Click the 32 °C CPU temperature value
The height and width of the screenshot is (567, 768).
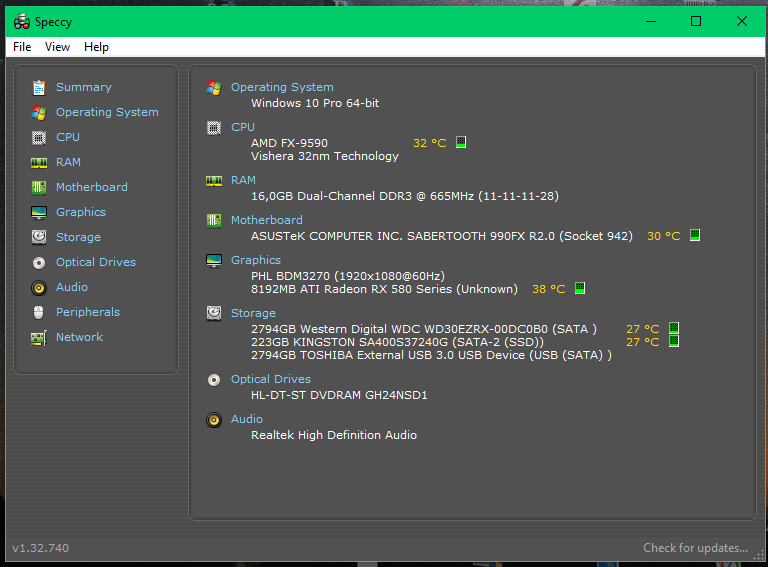coord(430,143)
